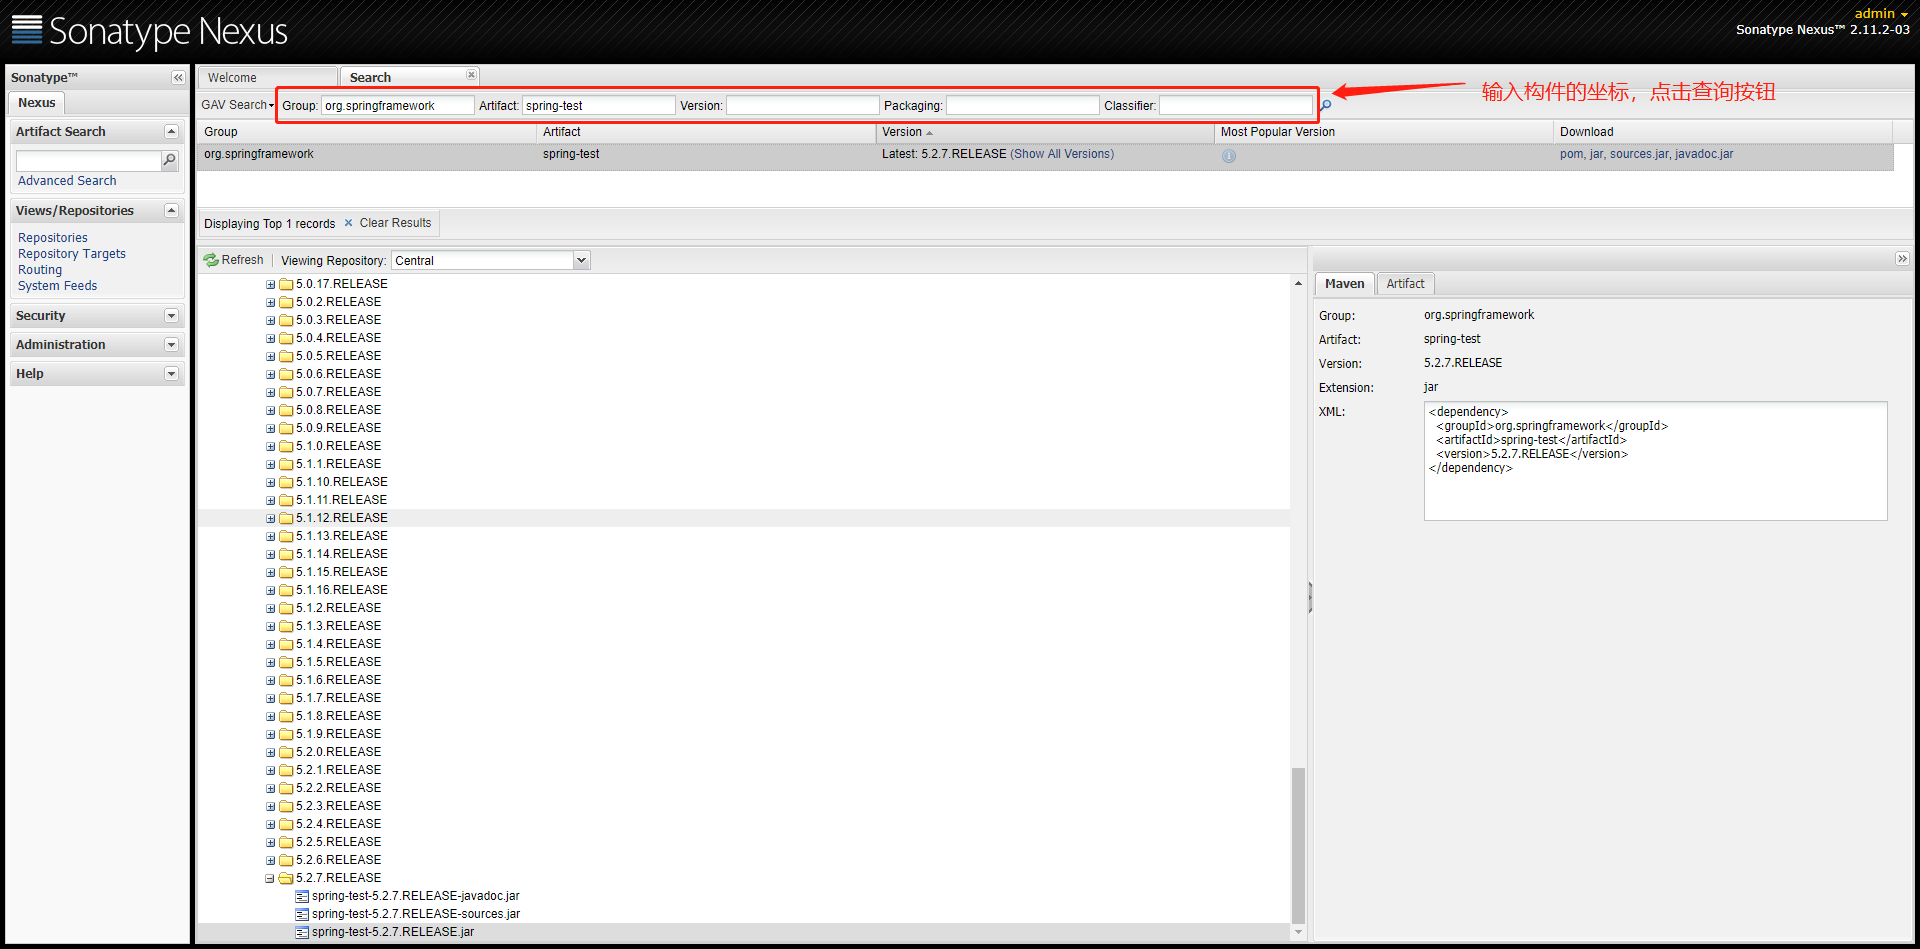
Task: Click the Refresh icon button
Action: click(x=211, y=260)
